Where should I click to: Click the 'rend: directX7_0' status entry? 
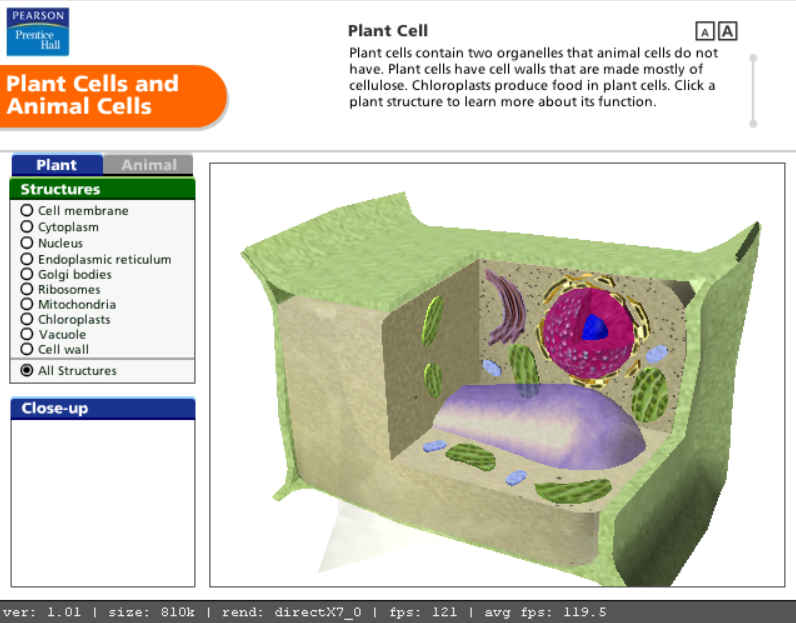[x=291, y=612]
